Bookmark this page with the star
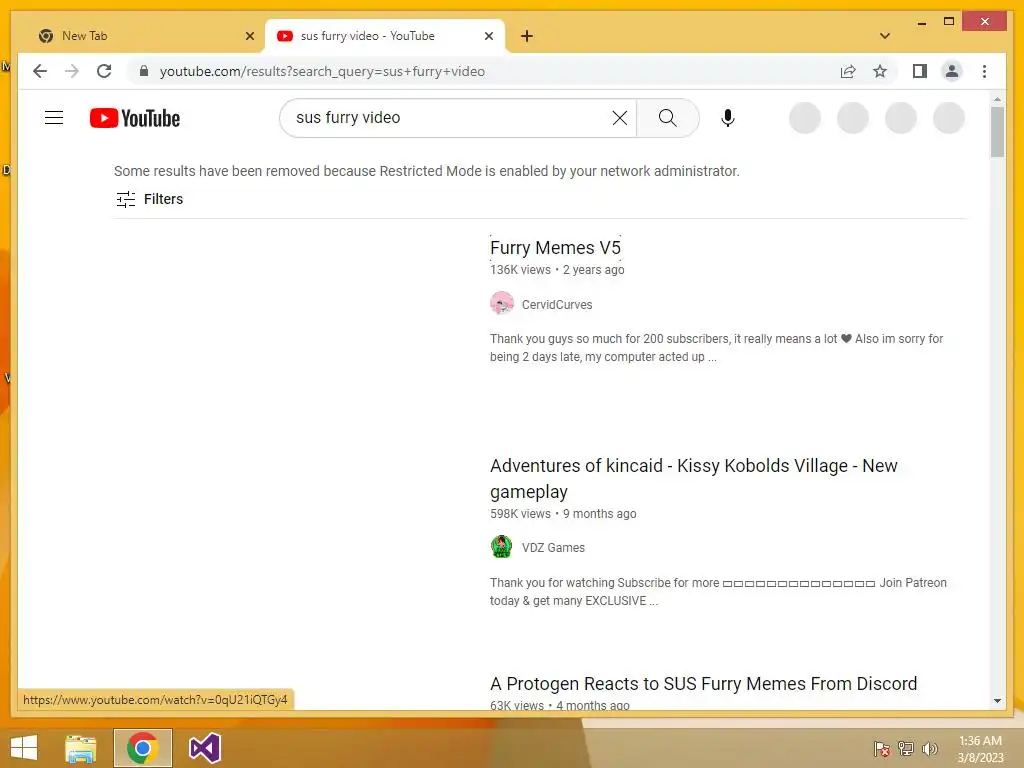The width and height of the screenshot is (1024, 768). point(880,71)
